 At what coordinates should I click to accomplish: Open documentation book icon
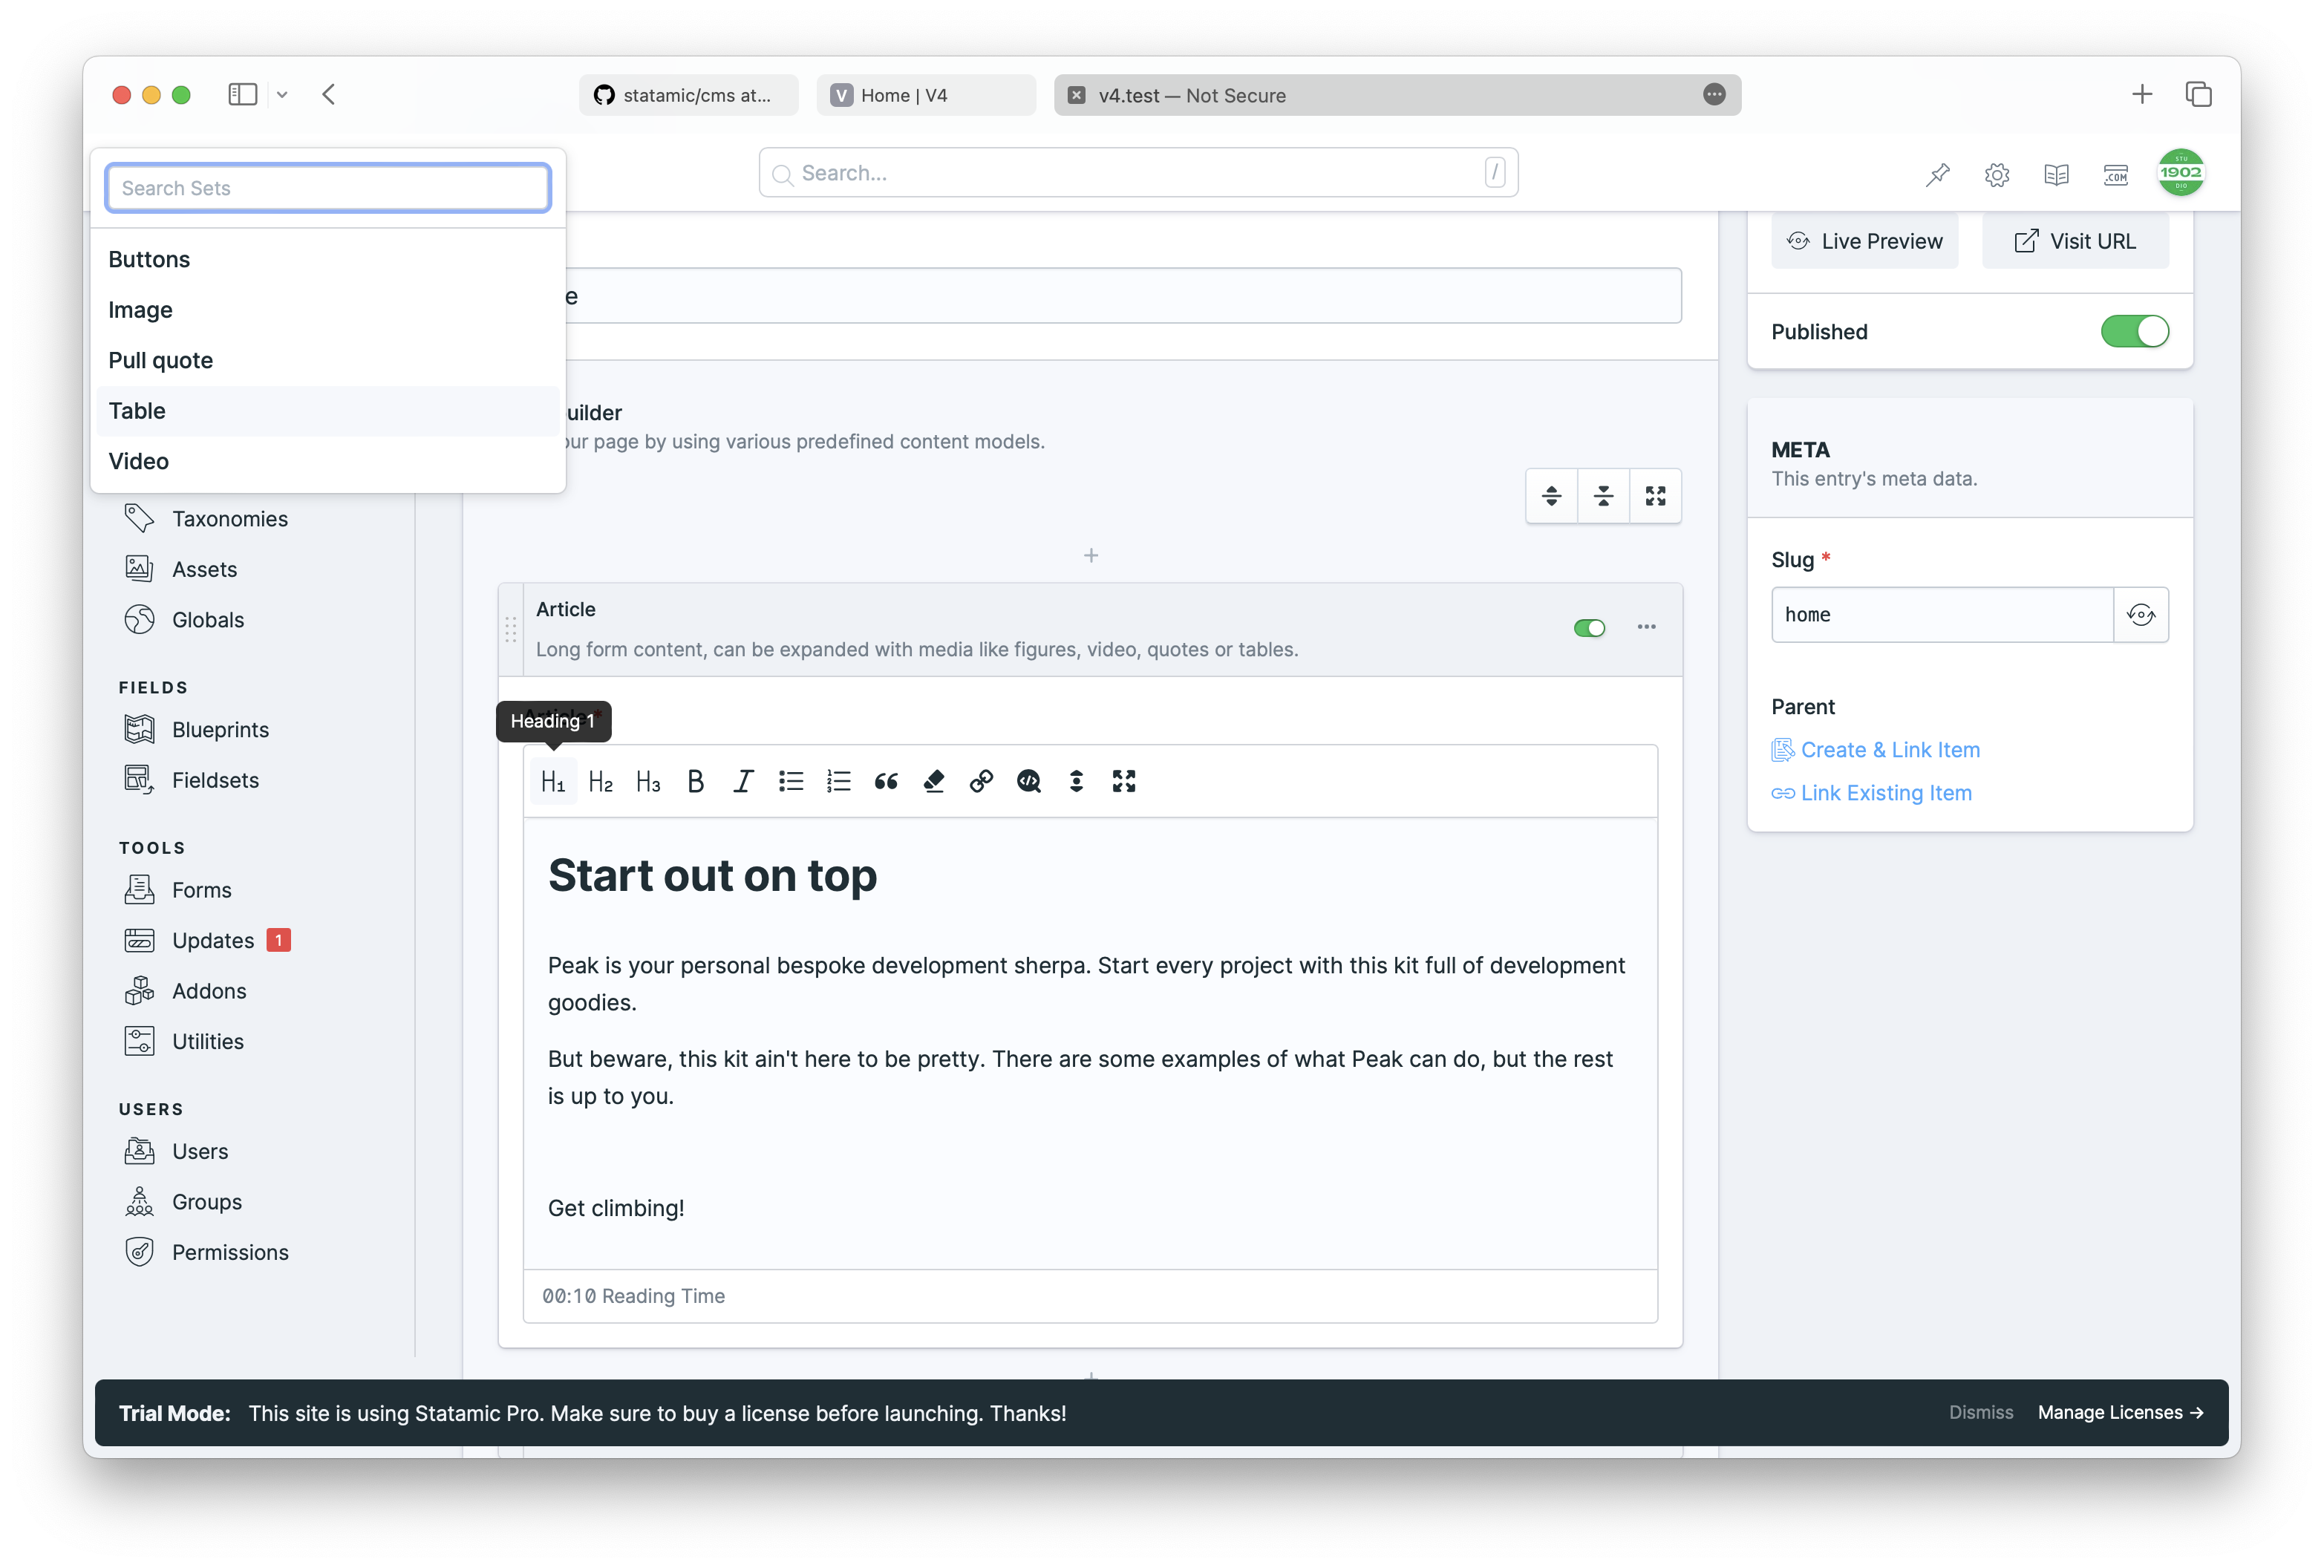[x=2057, y=175]
